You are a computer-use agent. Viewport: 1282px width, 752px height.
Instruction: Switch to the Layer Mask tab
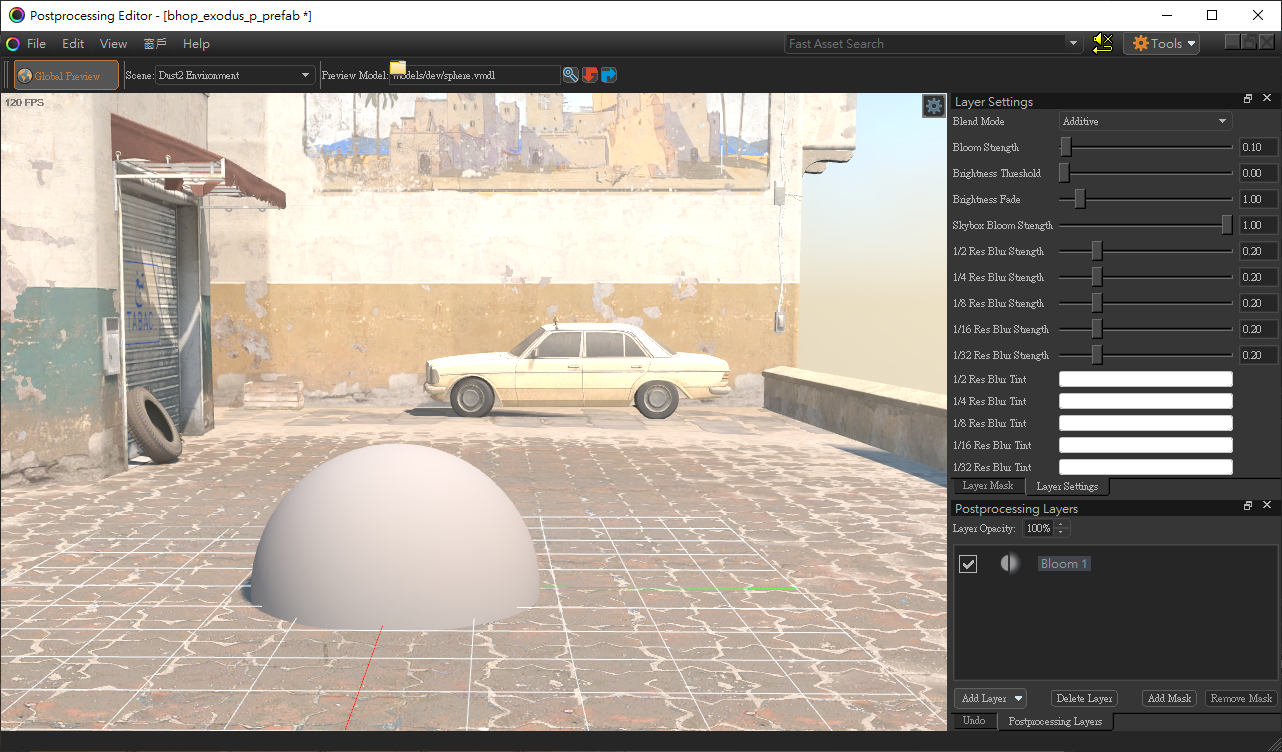coord(988,486)
